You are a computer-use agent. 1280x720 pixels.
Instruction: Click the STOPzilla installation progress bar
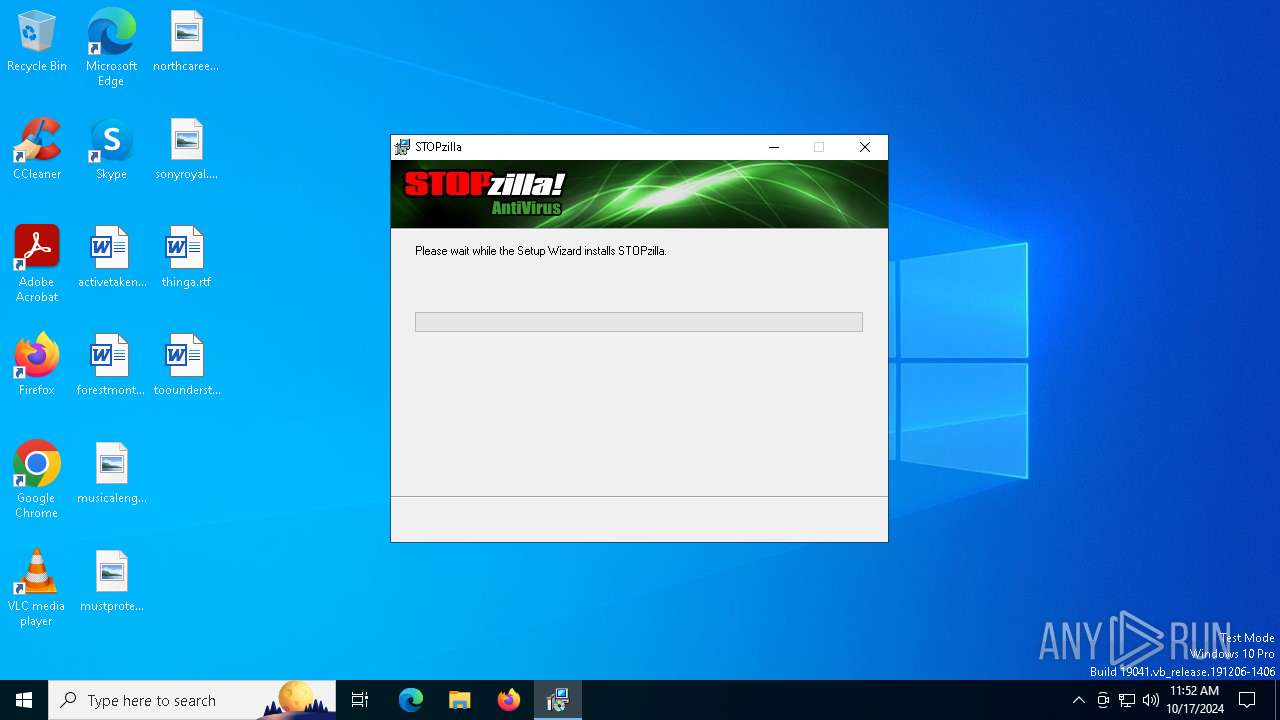639,322
